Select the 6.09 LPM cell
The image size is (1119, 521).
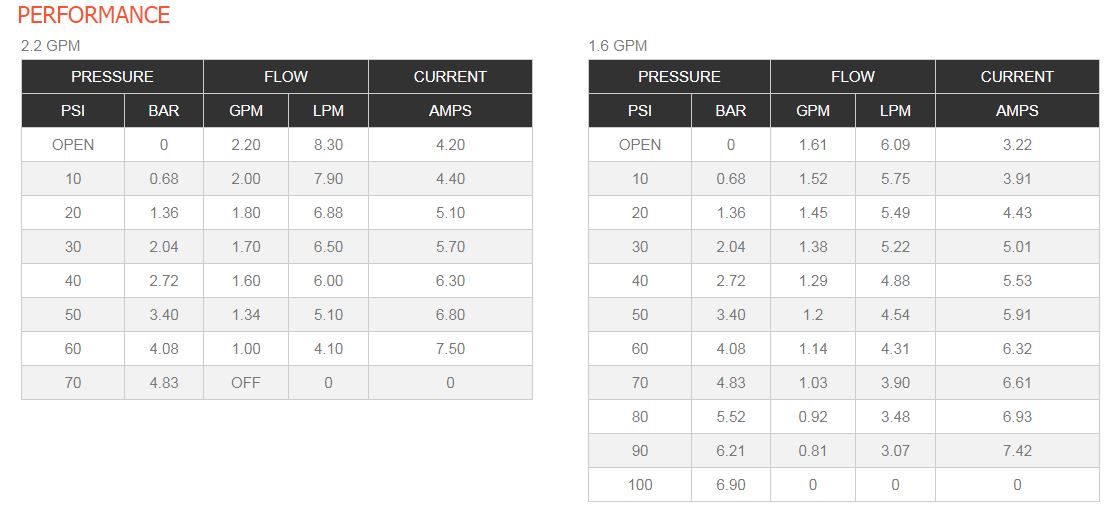pos(896,145)
